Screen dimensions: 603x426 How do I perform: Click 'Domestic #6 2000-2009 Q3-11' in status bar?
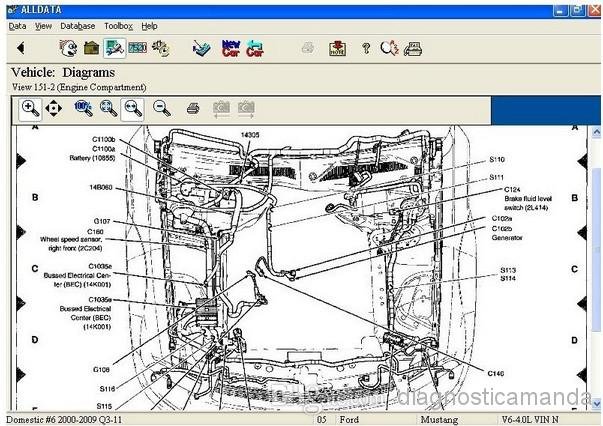click(x=64, y=419)
